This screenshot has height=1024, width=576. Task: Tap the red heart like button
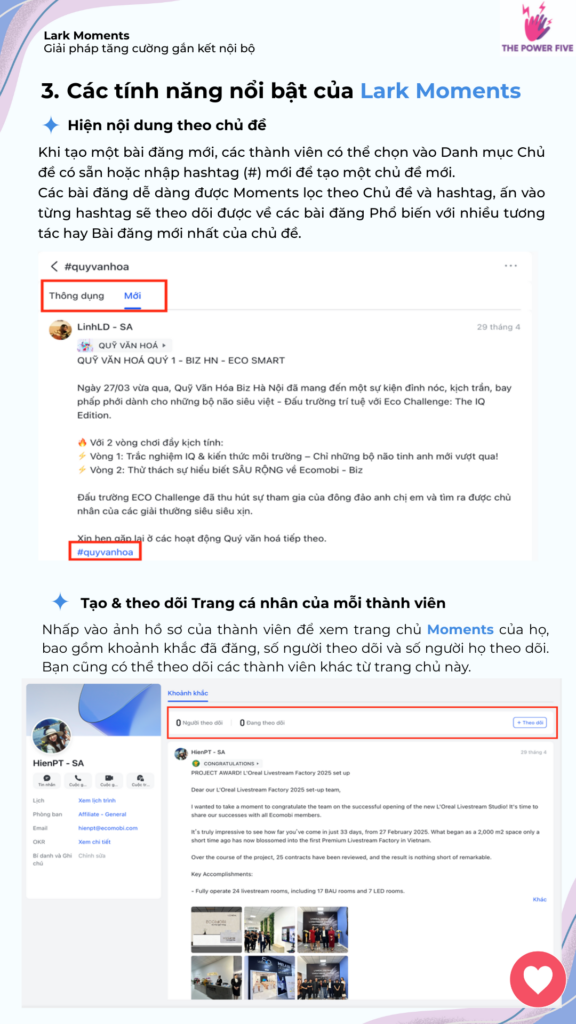click(x=538, y=978)
